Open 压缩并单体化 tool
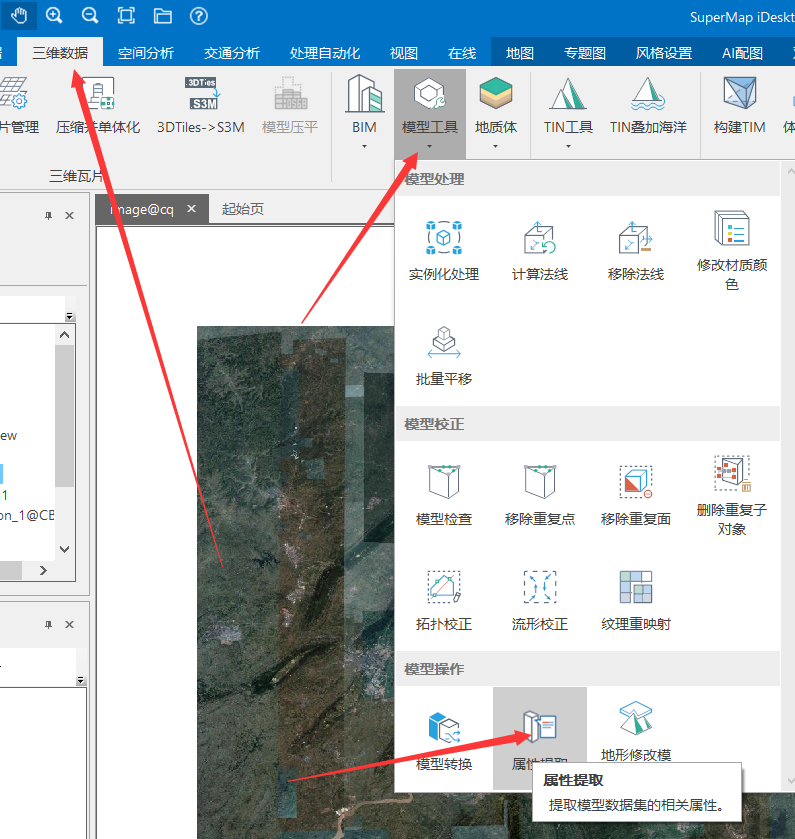The width and height of the screenshot is (795, 839). [x=98, y=106]
